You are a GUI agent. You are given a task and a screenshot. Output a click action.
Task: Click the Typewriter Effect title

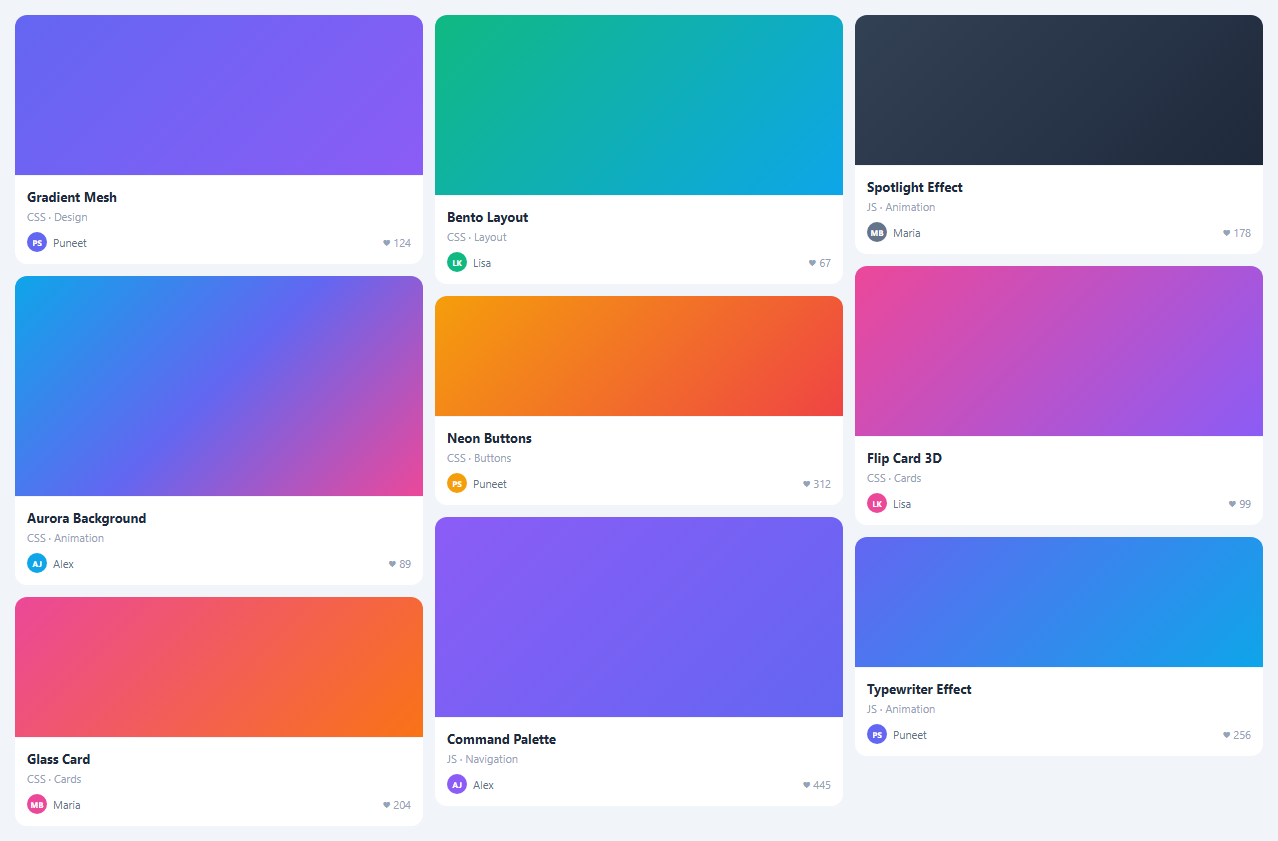(920, 689)
